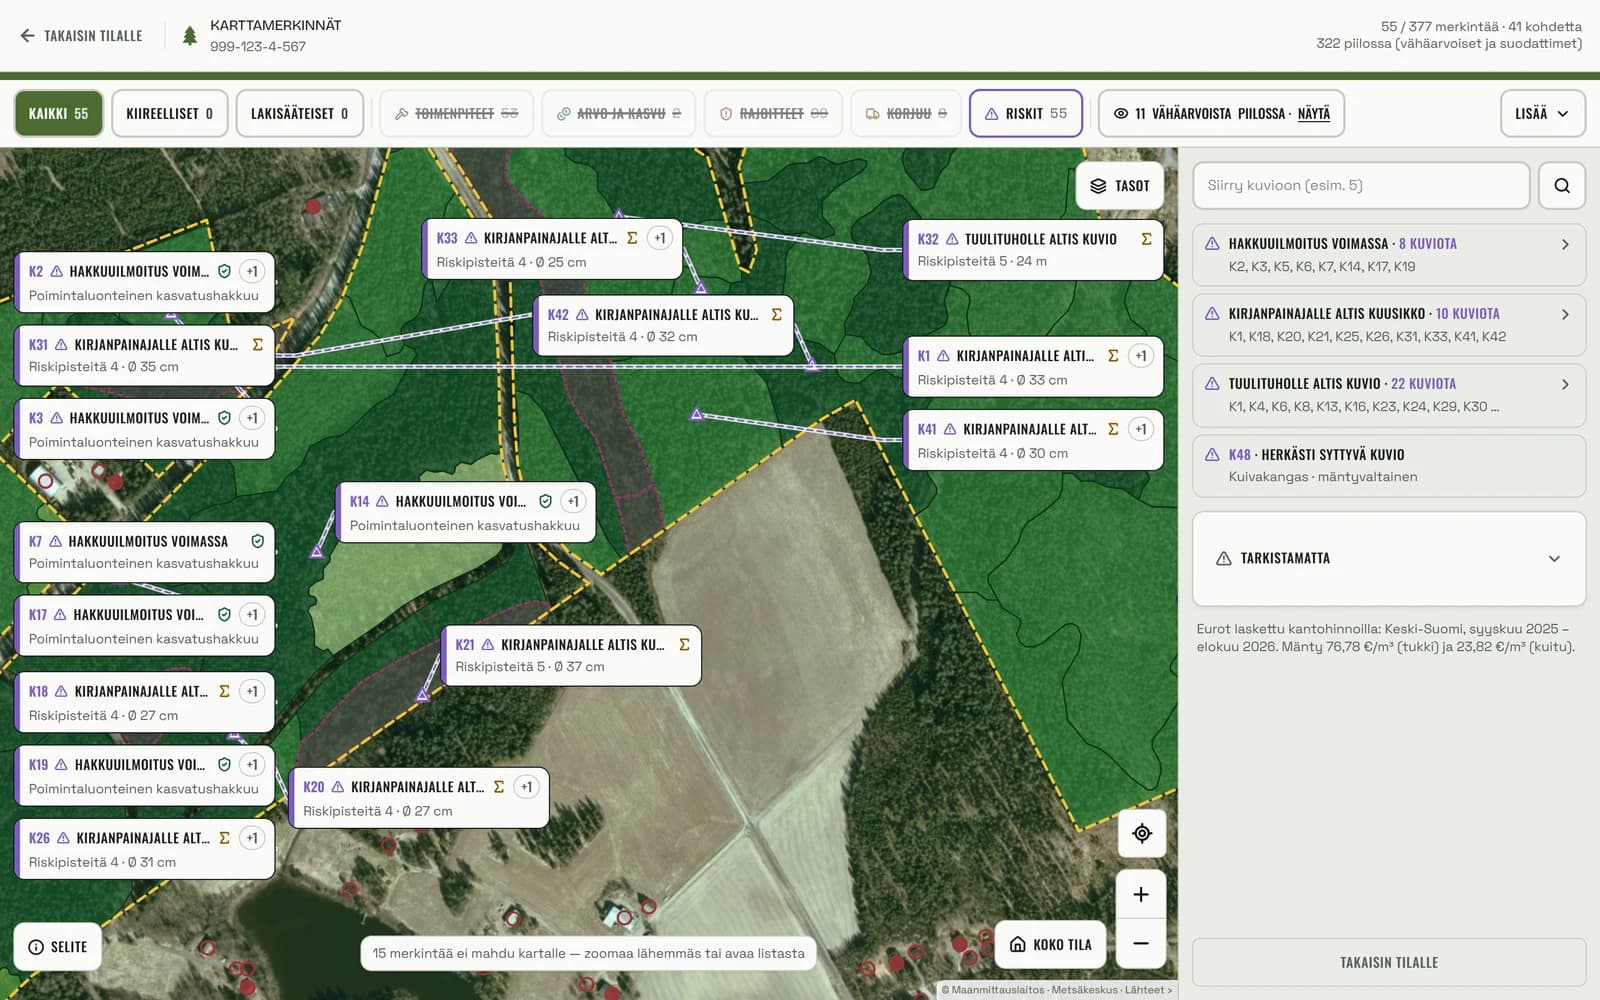Open the K31 kirjanpainajalle altis card
Screen dimensions: 1600x1000
[x=144, y=355]
